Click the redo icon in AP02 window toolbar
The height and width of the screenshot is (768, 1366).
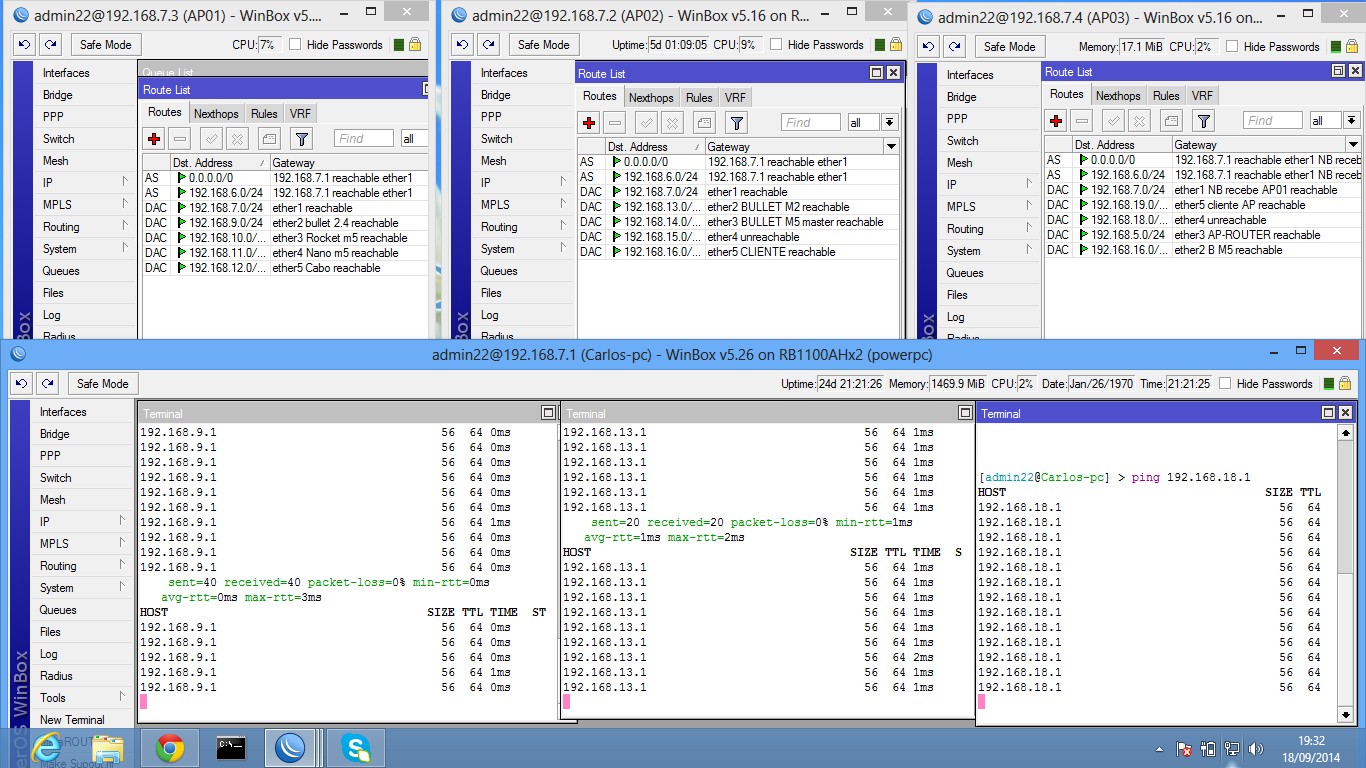[489, 45]
